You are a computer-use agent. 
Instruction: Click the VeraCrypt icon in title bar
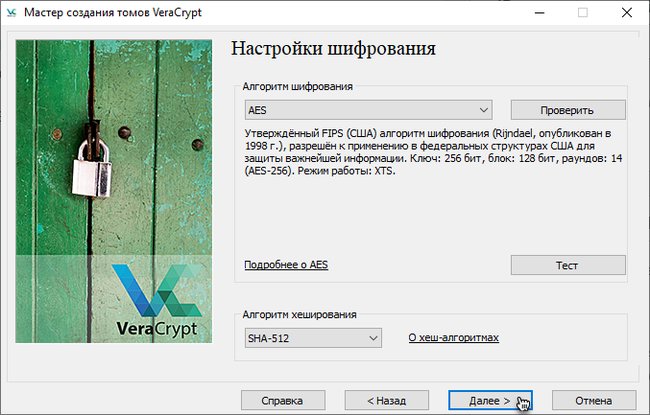click(x=11, y=12)
